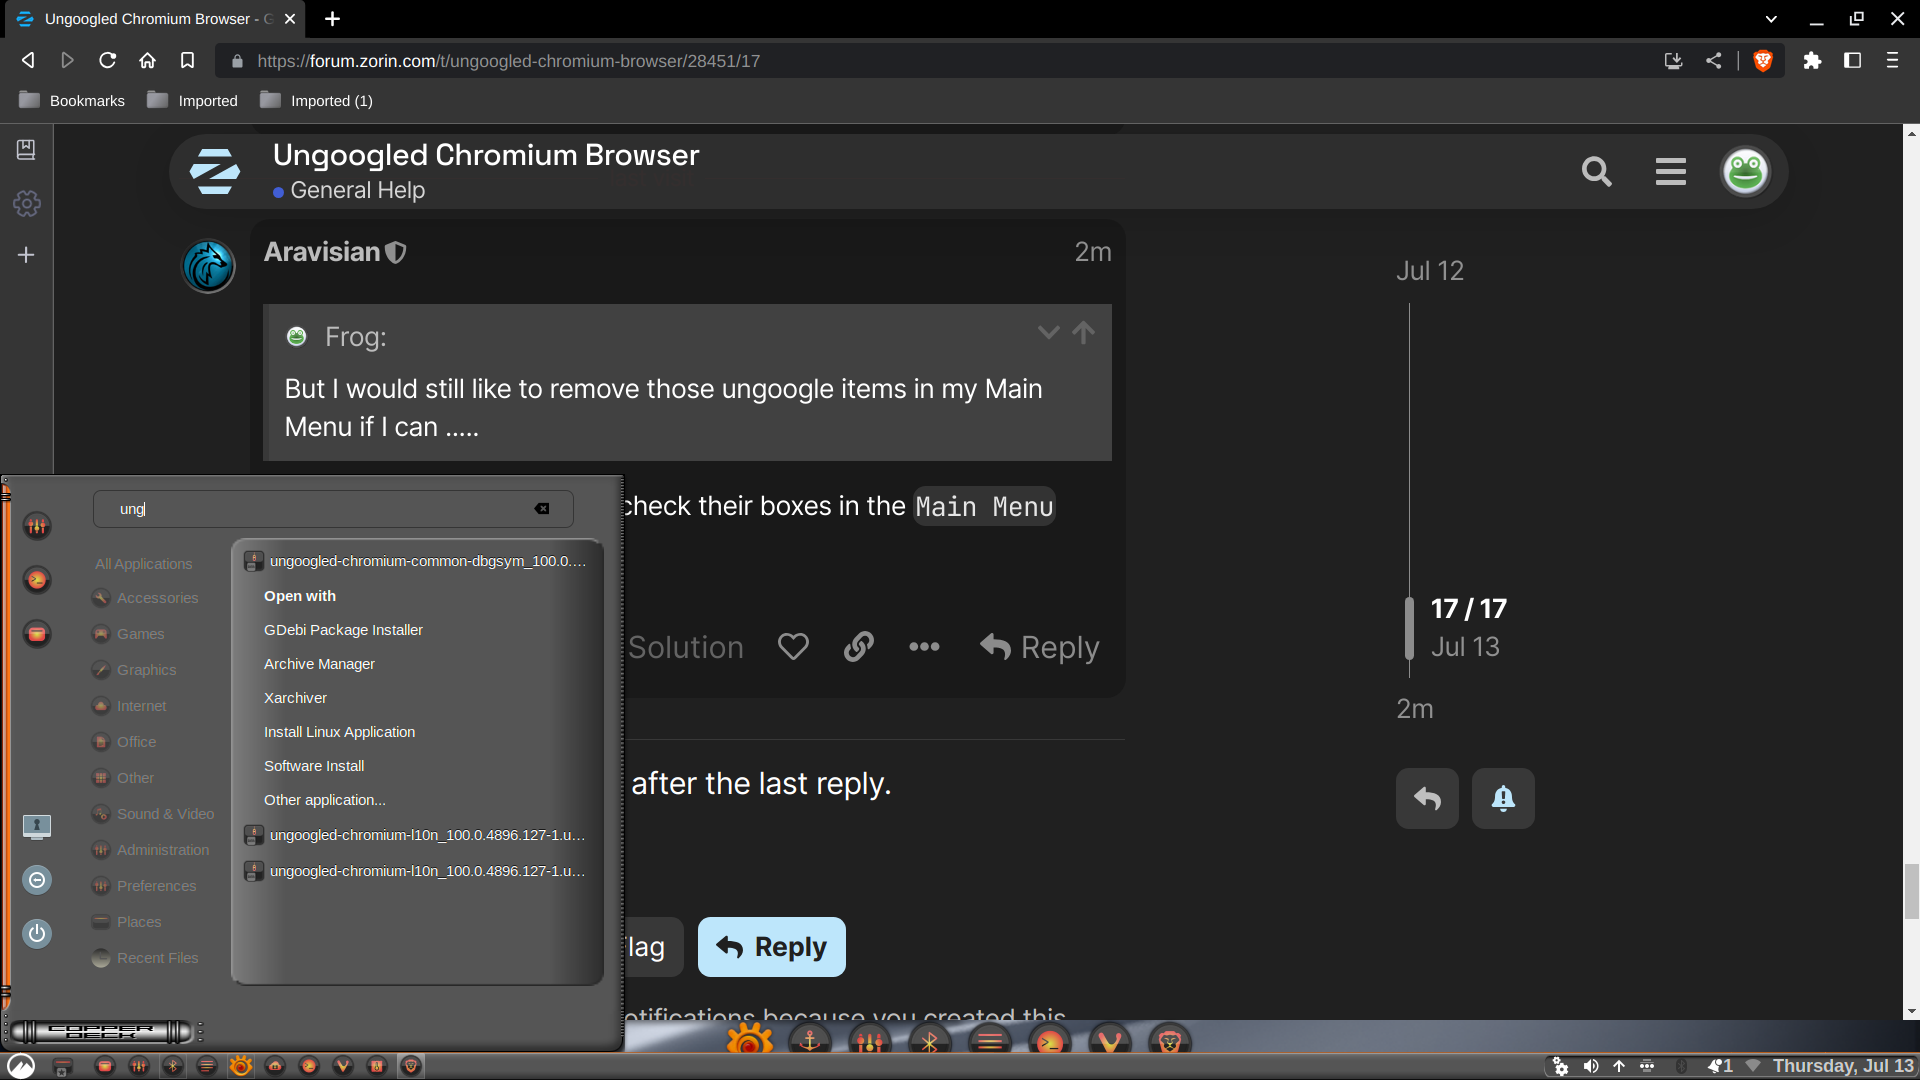Open the notification bell in system tray
Image resolution: width=1920 pixels, height=1080 pixels.
click(1720, 1066)
